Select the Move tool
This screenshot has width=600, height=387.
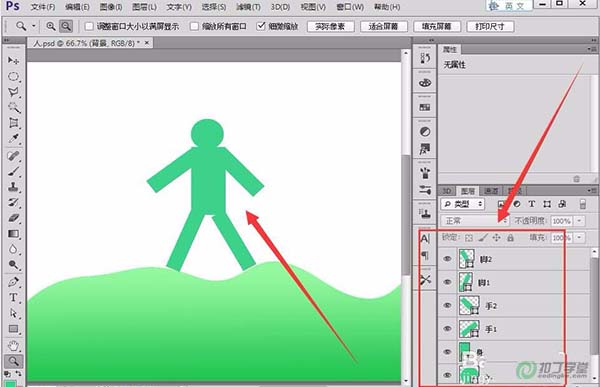[x=13, y=60]
